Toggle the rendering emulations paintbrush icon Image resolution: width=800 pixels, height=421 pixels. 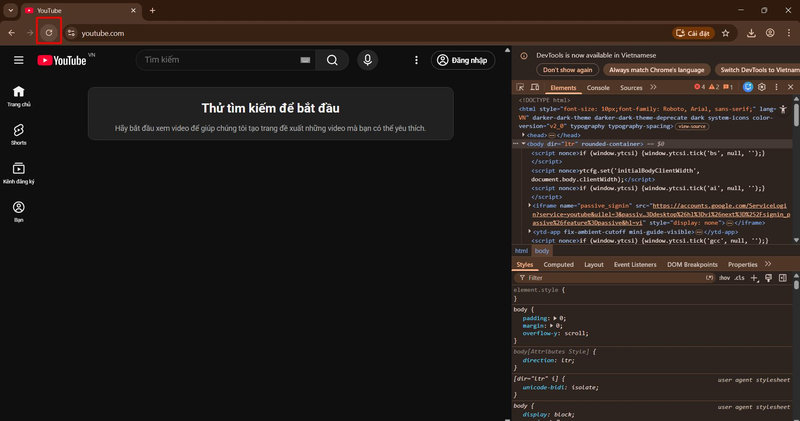pyautogui.click(x=768, y=278)
